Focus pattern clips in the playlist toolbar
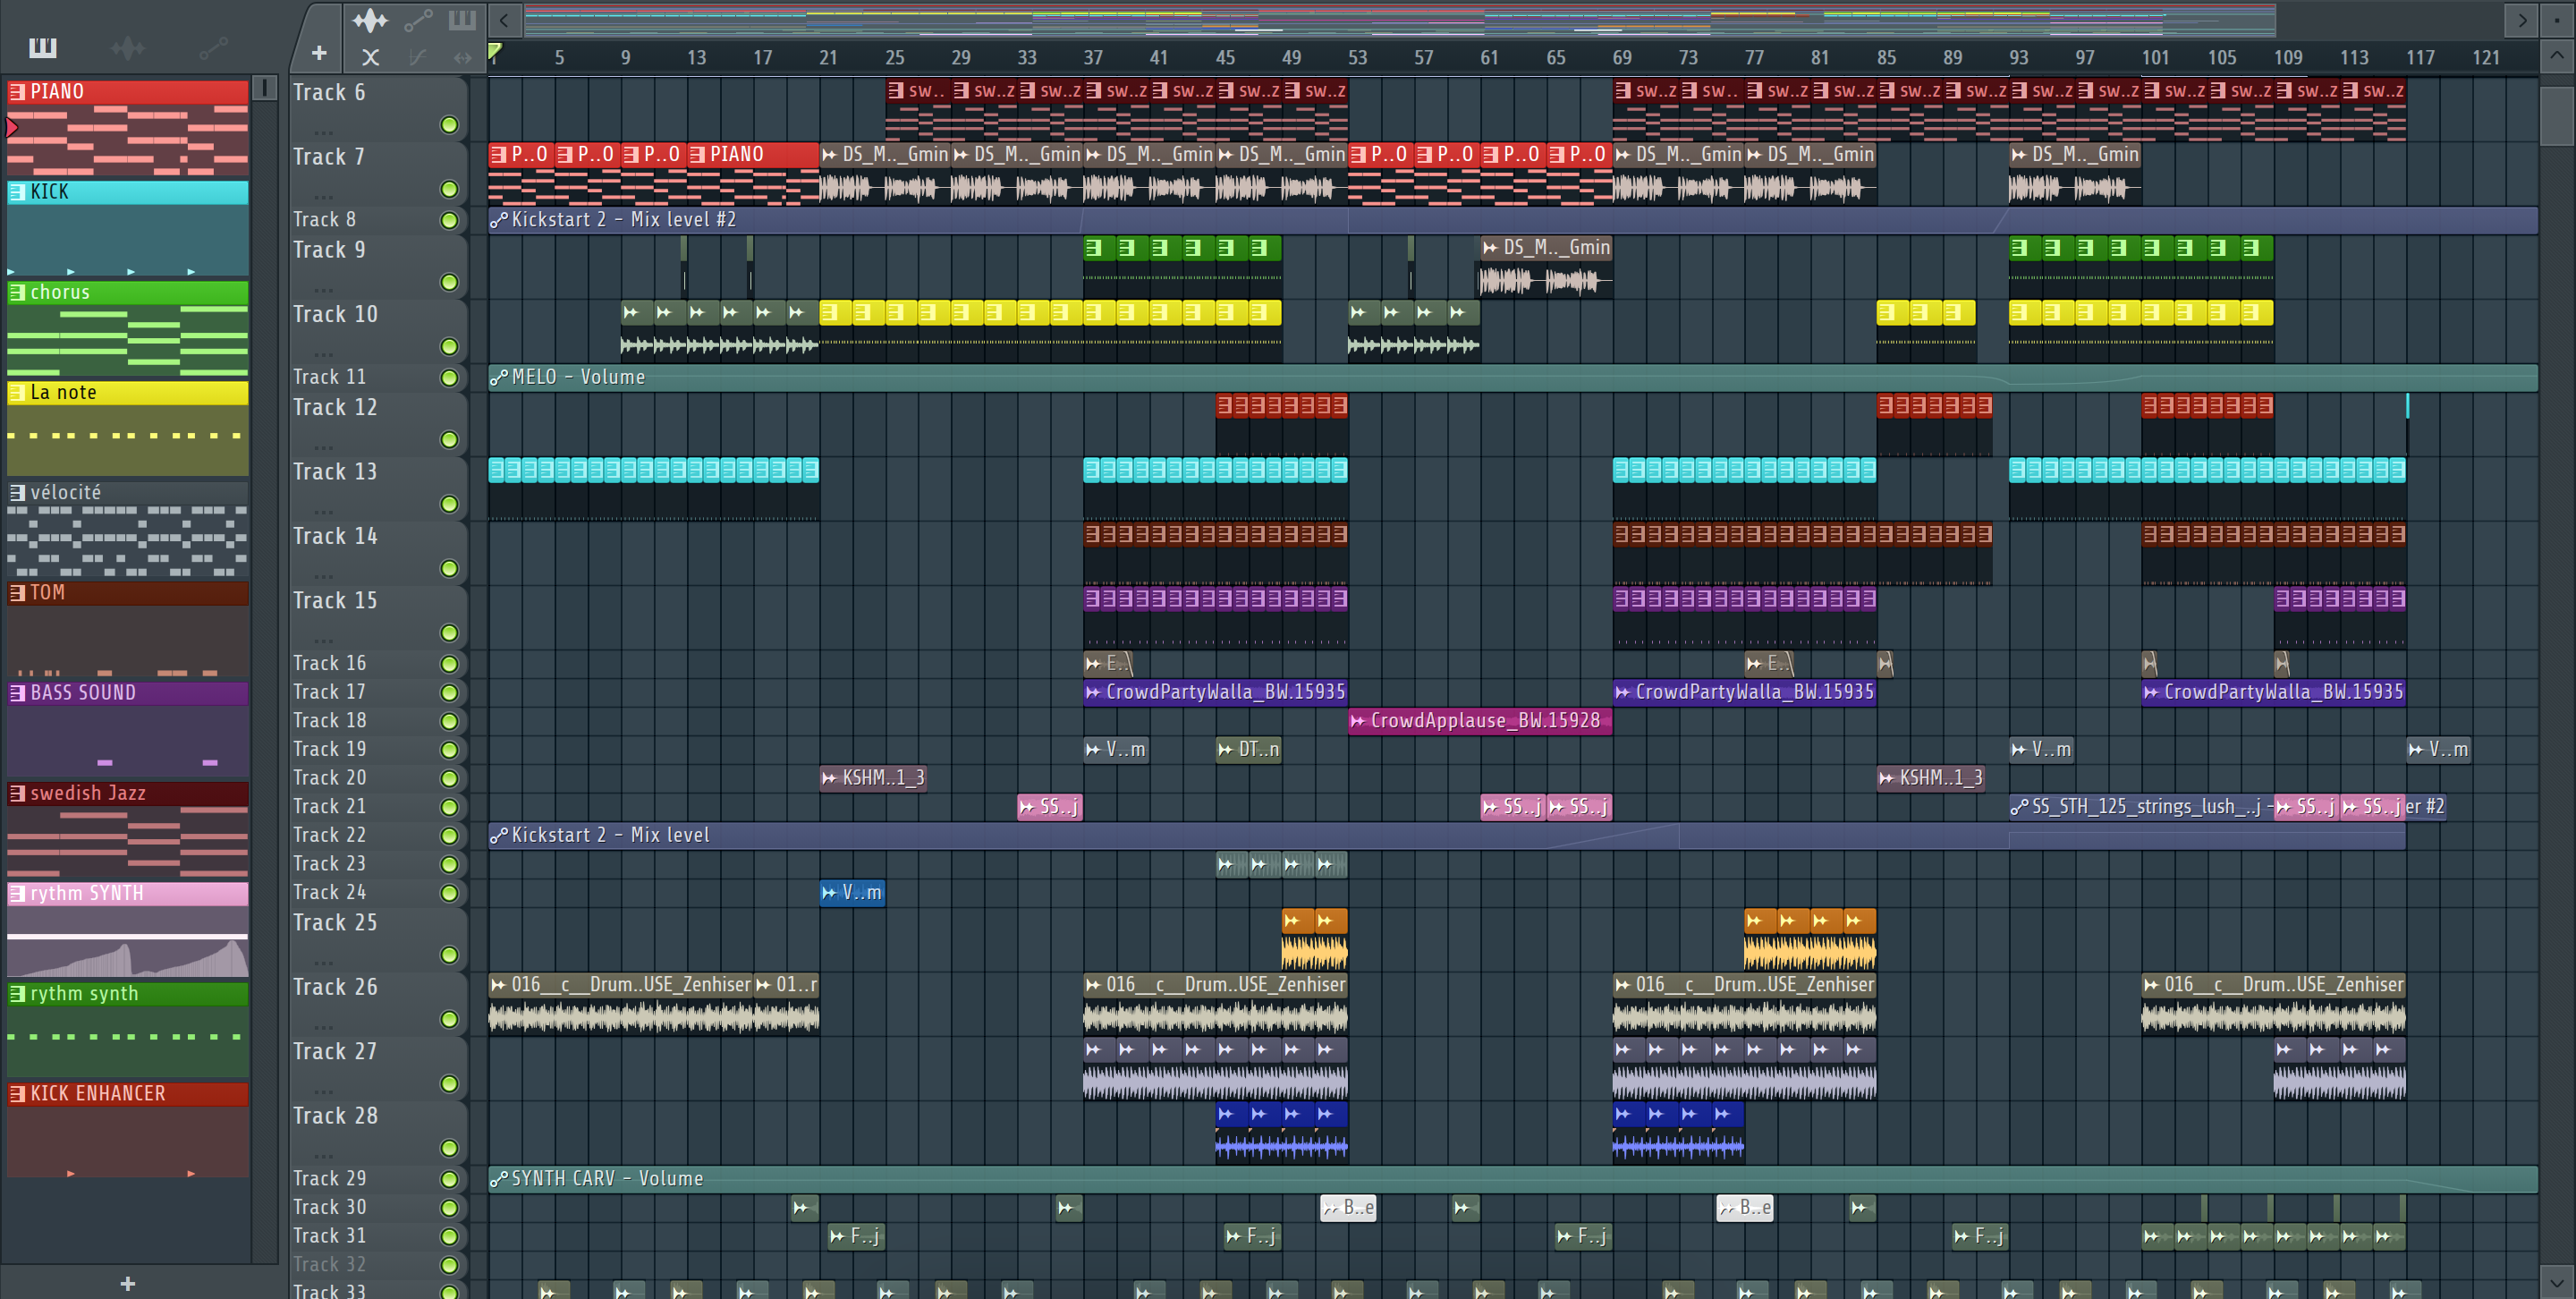Screen dimensions: 2576x1299 click(x=462, y=20)
